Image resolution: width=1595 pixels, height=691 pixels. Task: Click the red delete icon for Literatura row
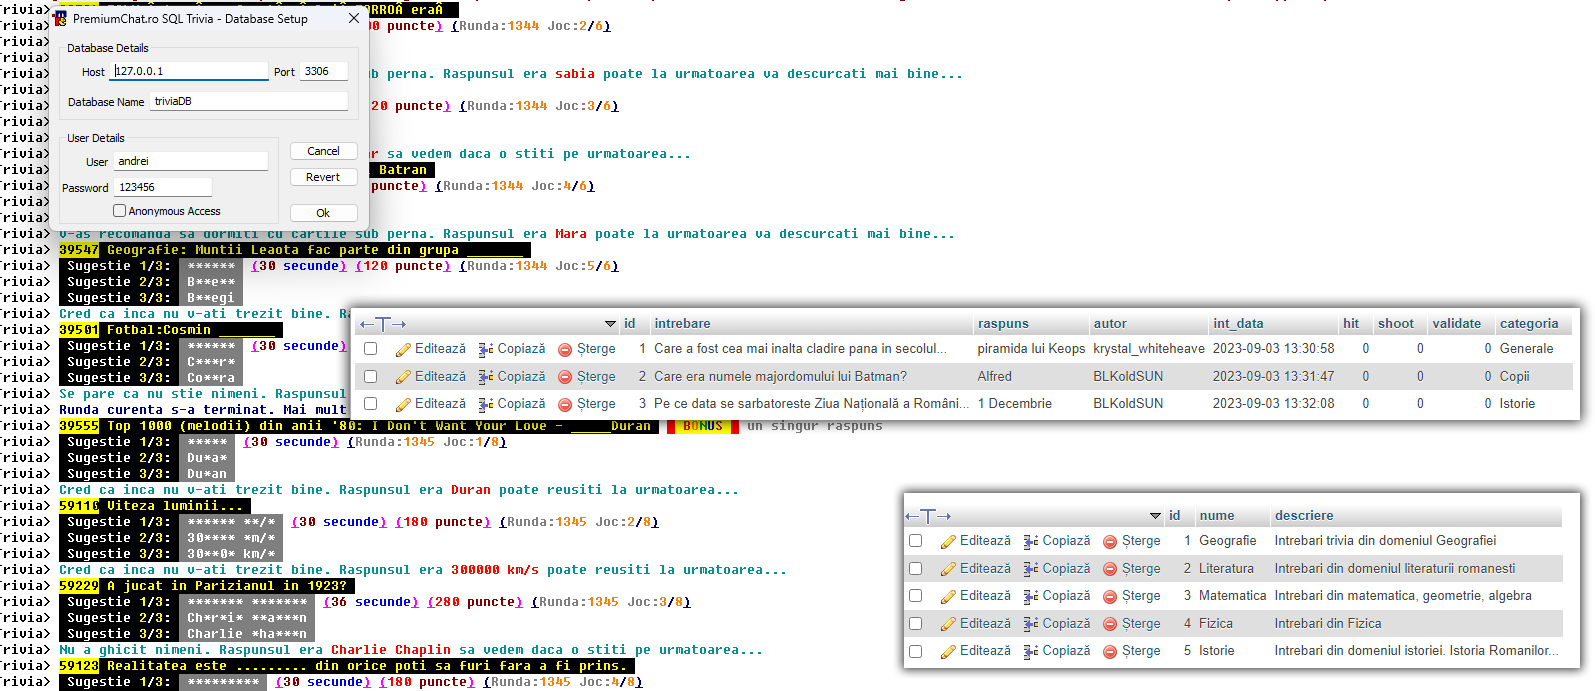pos(1110,569)
